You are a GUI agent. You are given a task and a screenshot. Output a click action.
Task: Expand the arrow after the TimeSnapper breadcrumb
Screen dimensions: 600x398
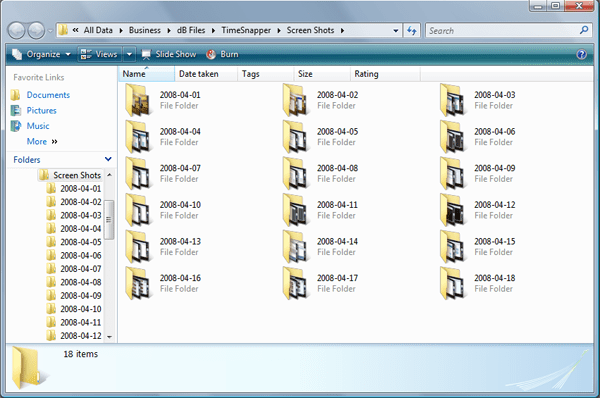click(x=279, y=31)
